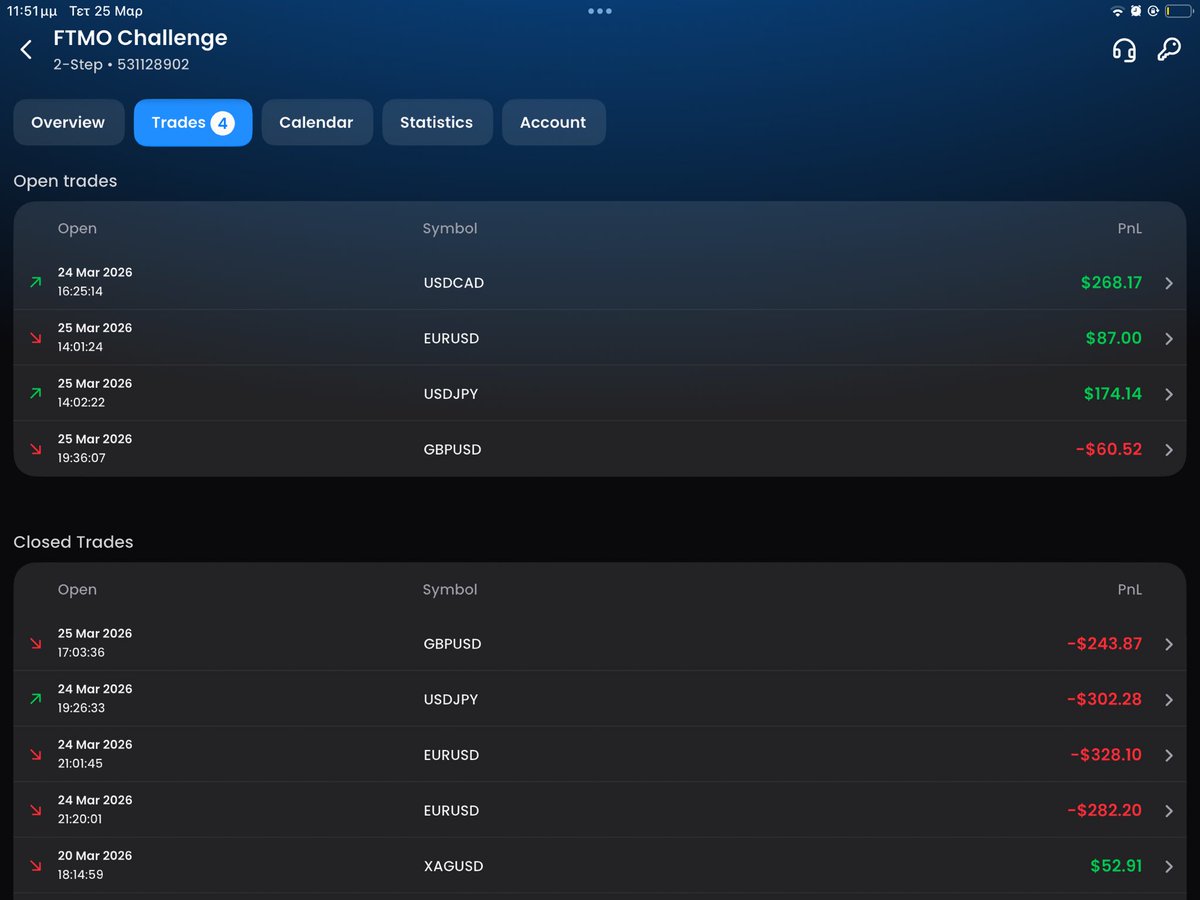This screenshot has height=900, width=1200.
Task: Tap Open column header in Closed Trades
Action: [x=77, y=590]
